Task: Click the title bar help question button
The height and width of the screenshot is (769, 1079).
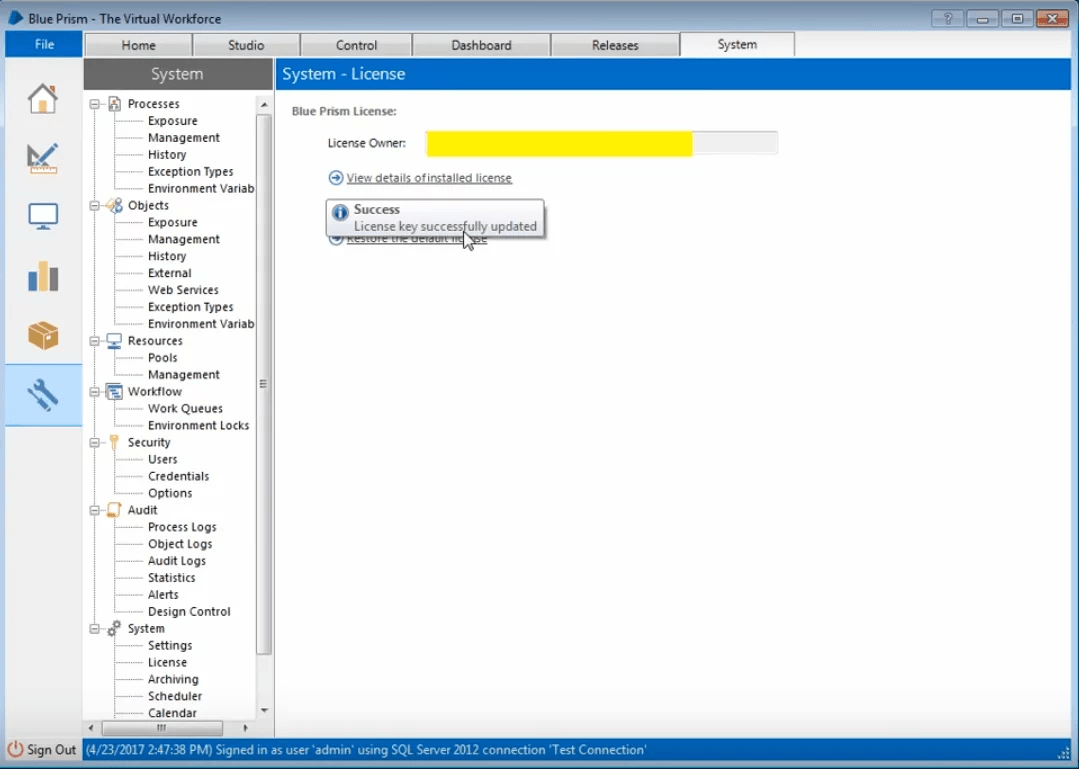Action: 948,19
